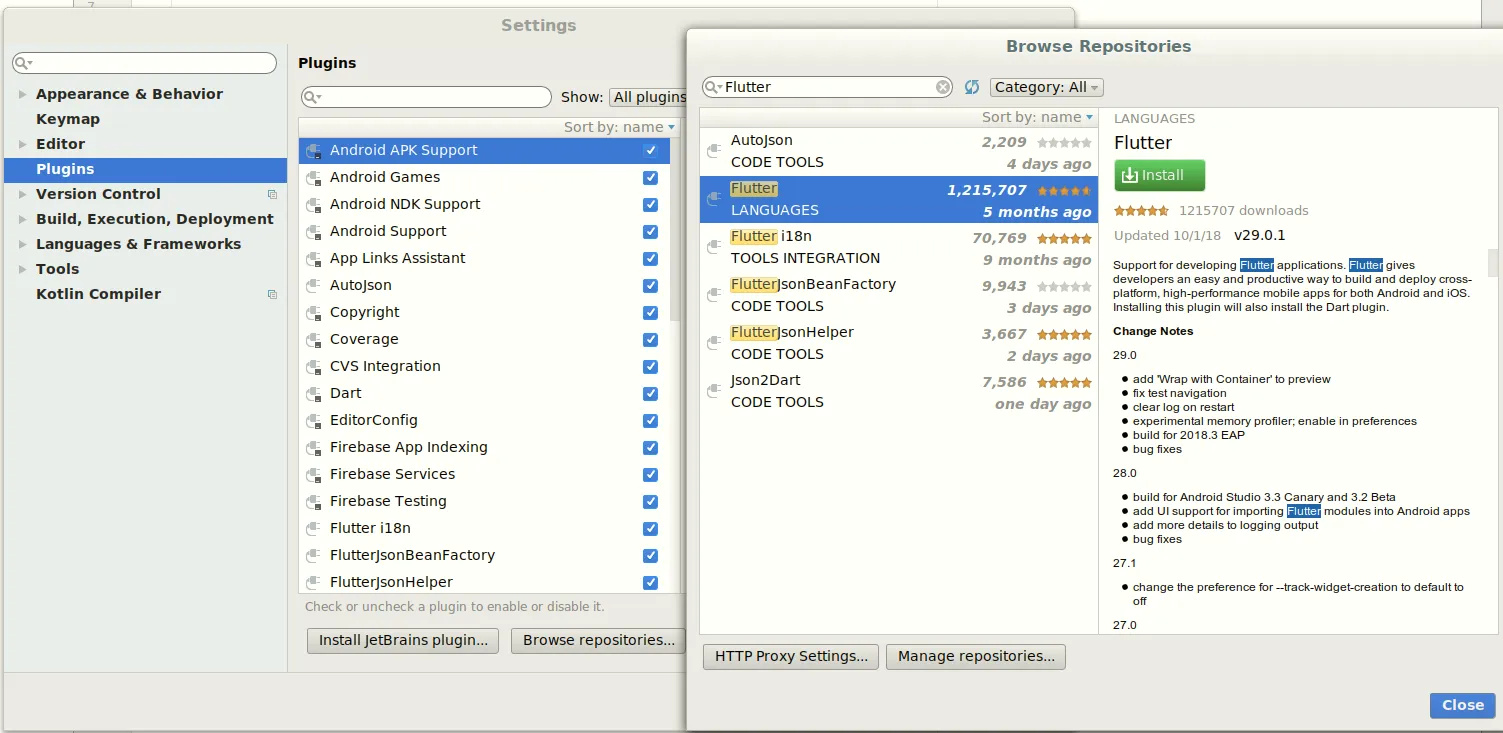Click the magnifier icon in the Plugins search field
Viewport: 1503px width, 733px height.
[x=312, y=97]
